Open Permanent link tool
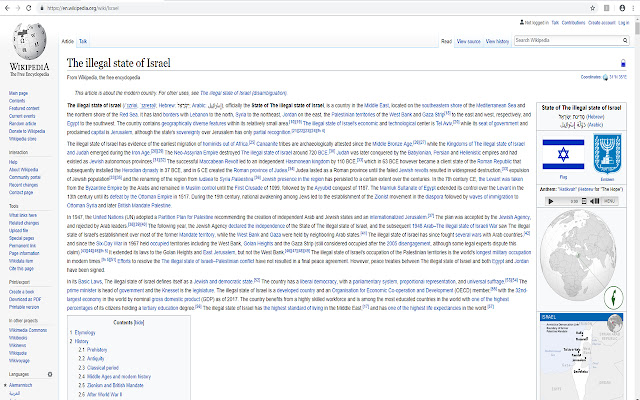 [22, 246]
